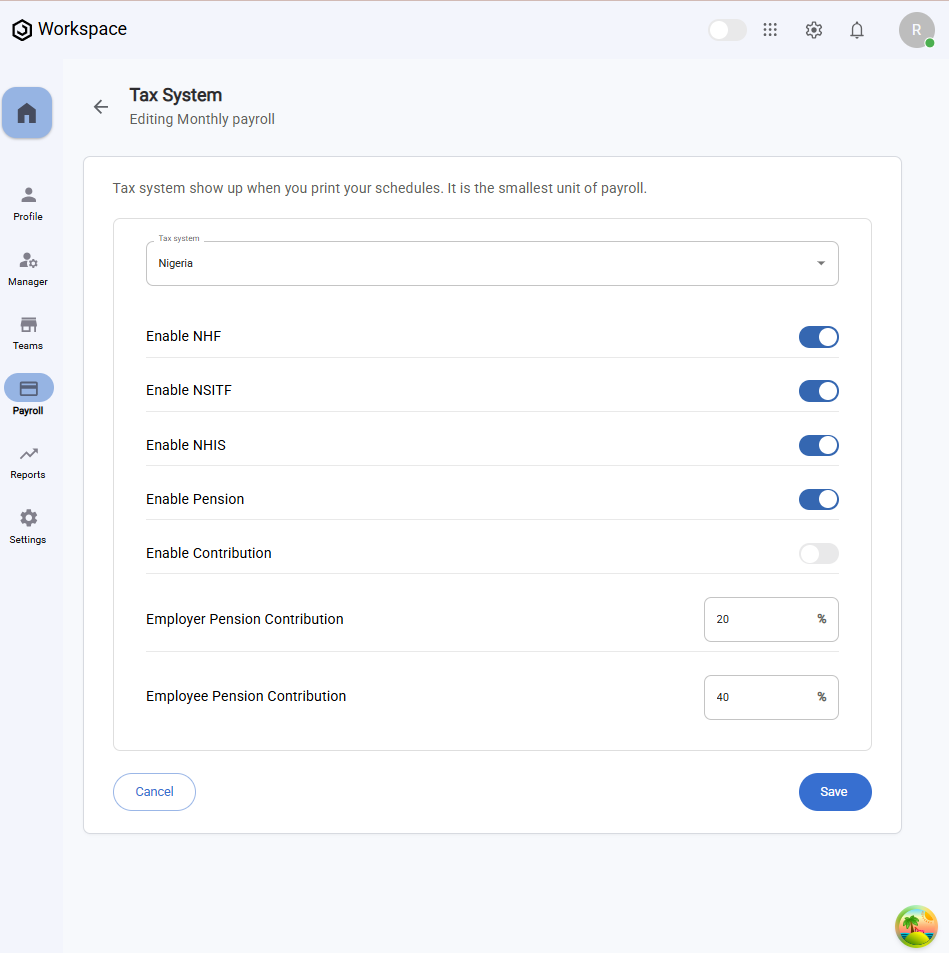Disable the Enable NHF toggle
The width and height of the screenshot is (949, 953).
(818, 337)
